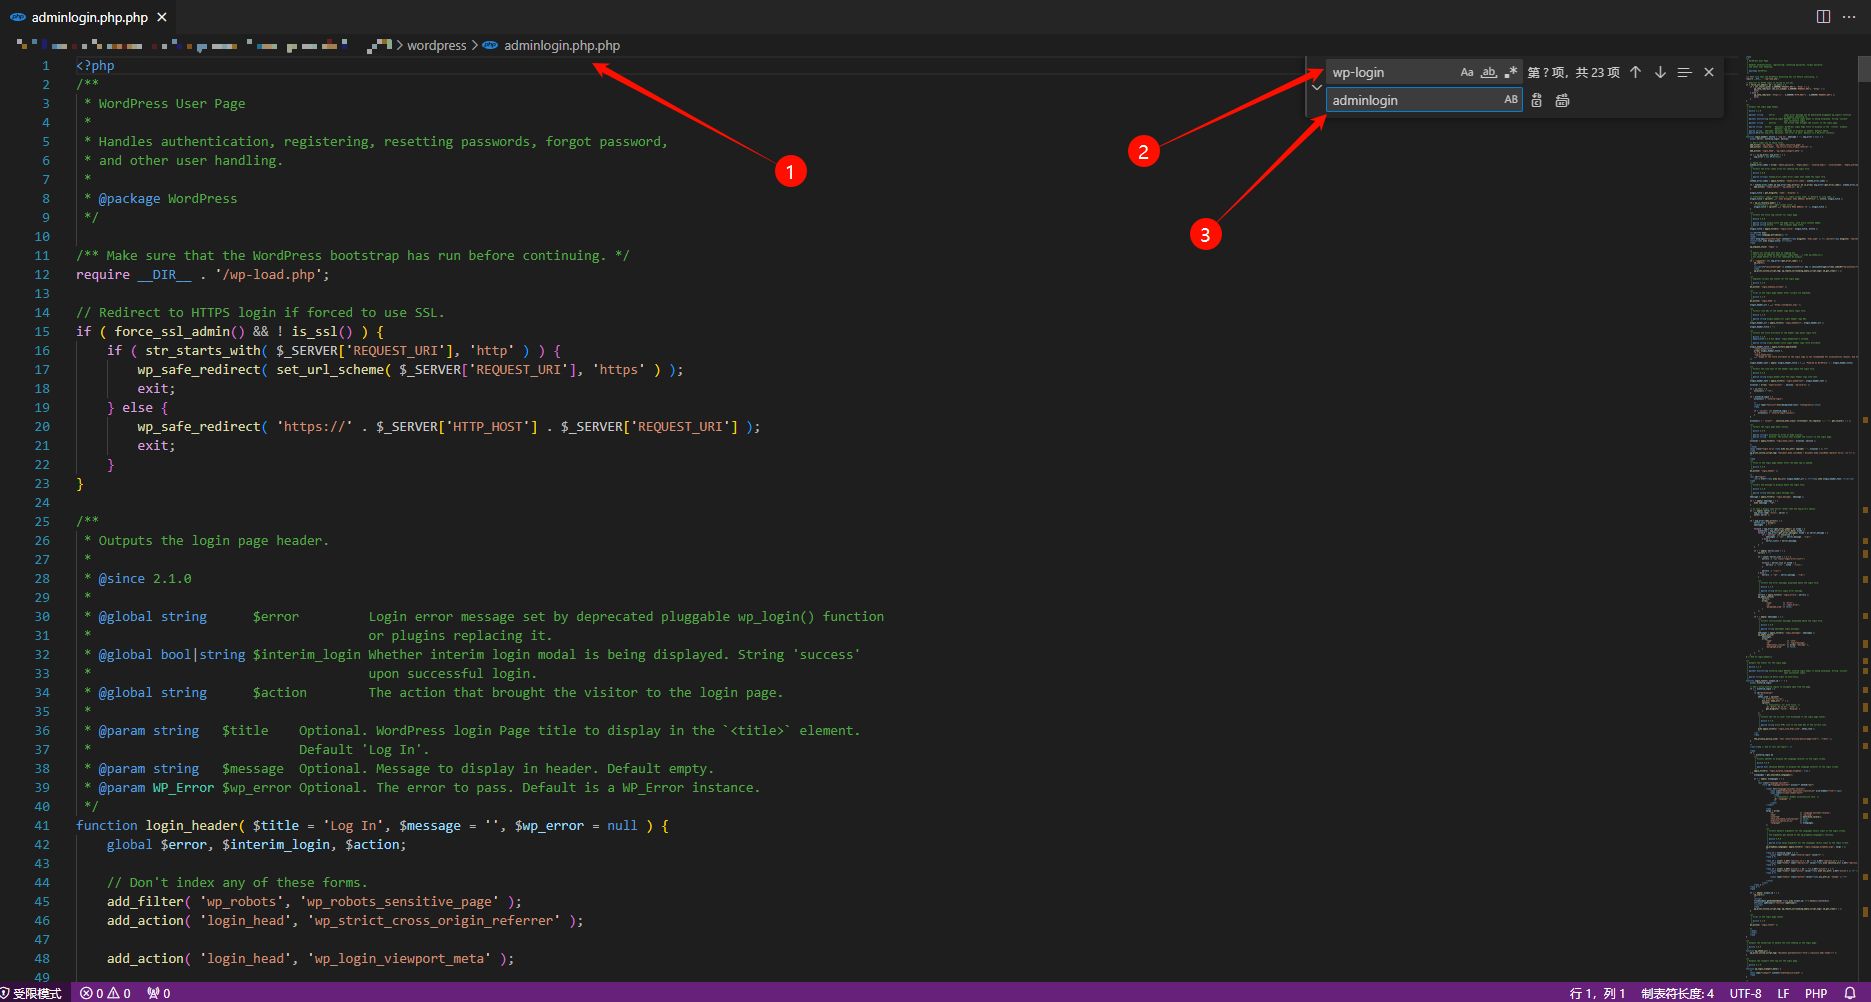This screenshot has width=1871, height=1002.
Task: Go to previous match arrow
Action: coord(1636,72)
